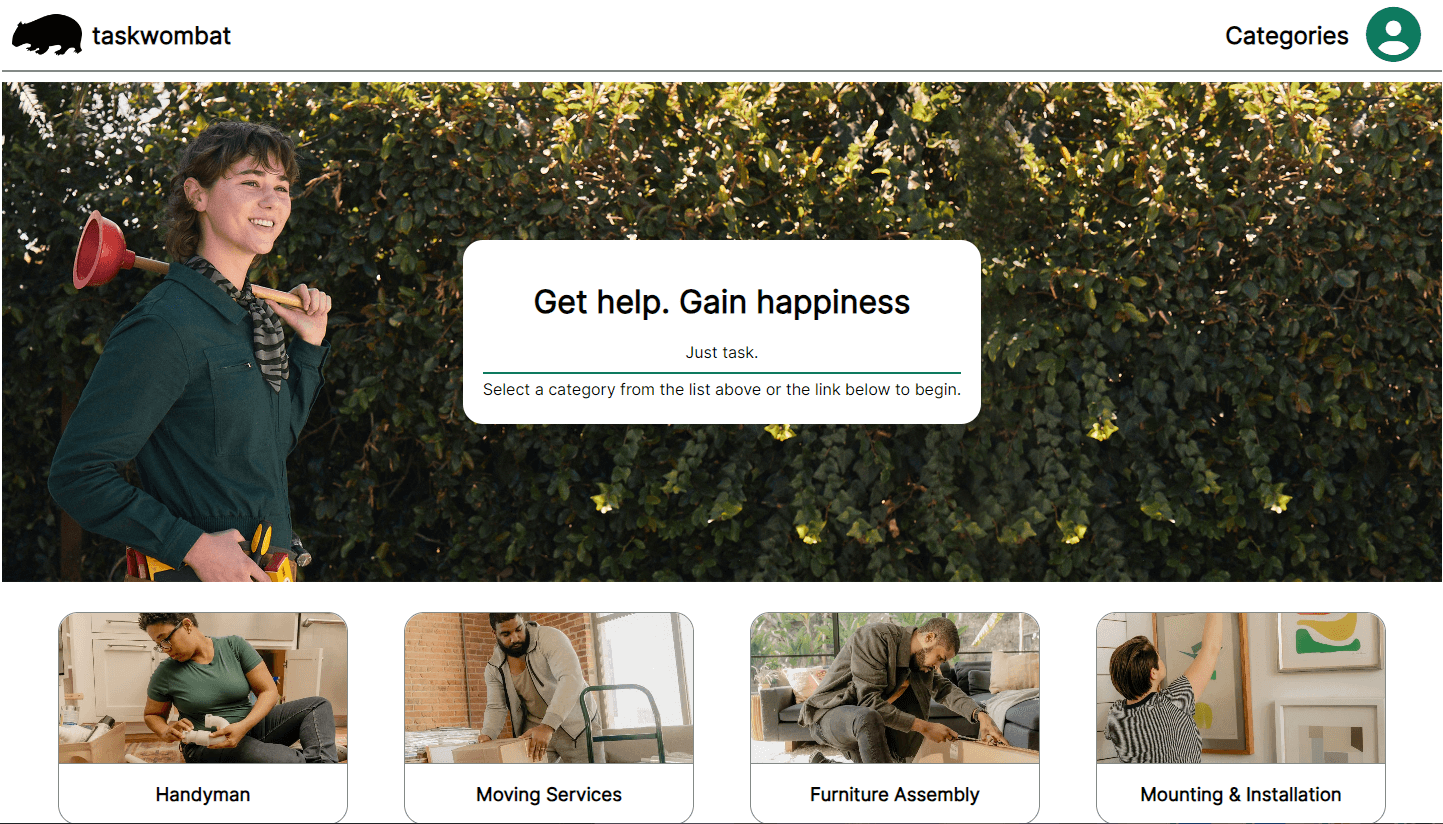Click the black wombat logo icon
This screenshot has height=824, width=1443.
[x=47, y=35]
